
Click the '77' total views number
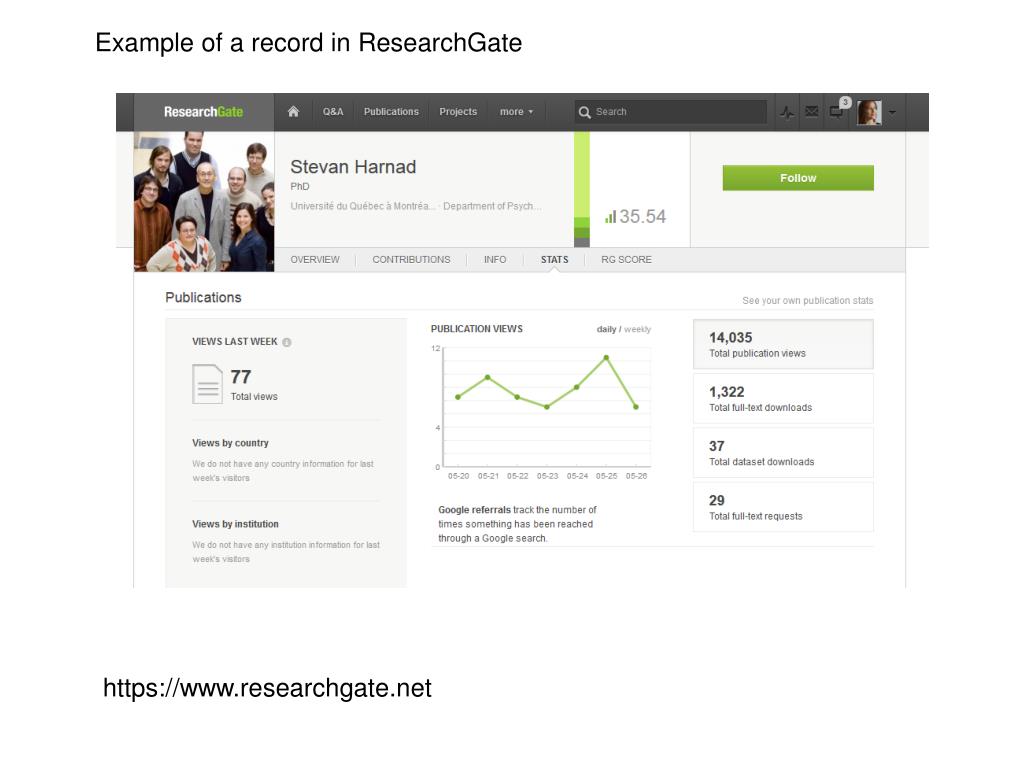click(x=241, y=377)
